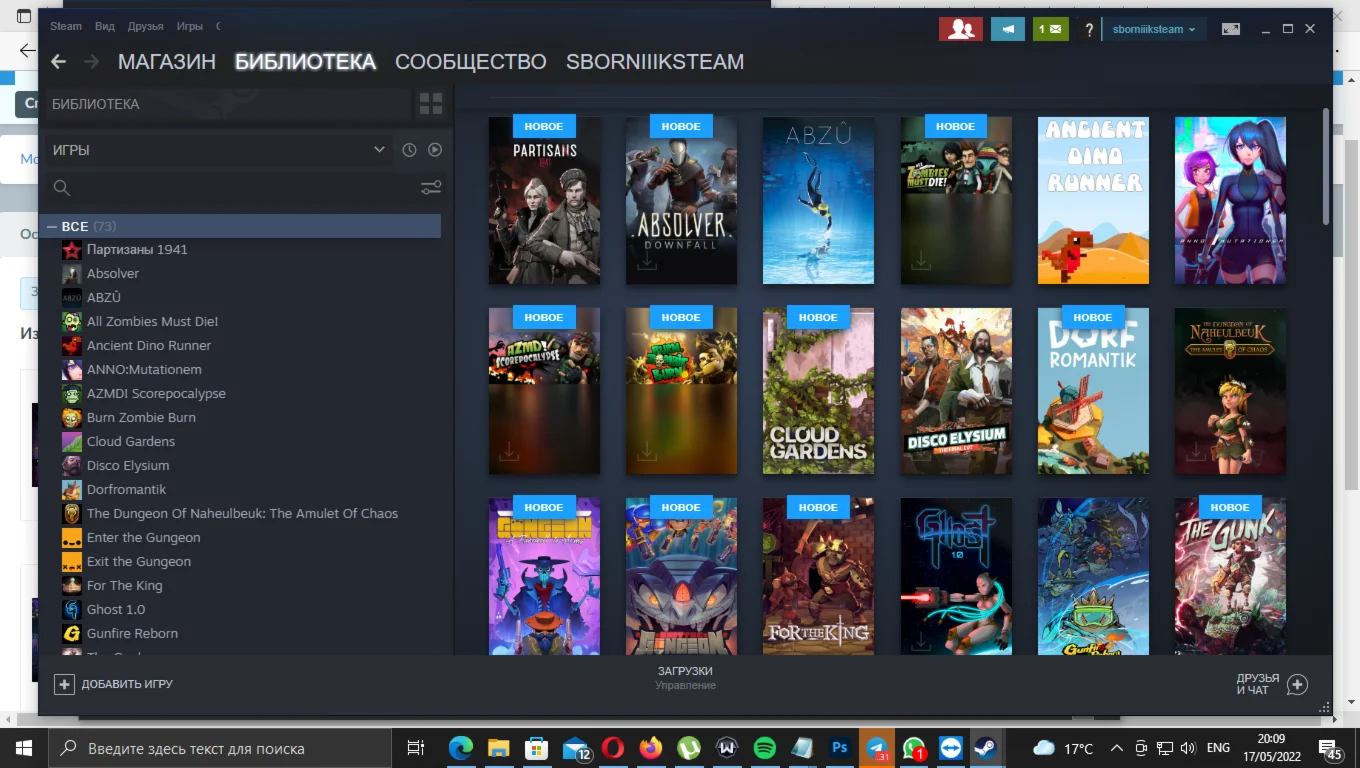Click the ДОБАВИТЬ ИГРУ button
The image size is (1360, 768).
(114, 684)
